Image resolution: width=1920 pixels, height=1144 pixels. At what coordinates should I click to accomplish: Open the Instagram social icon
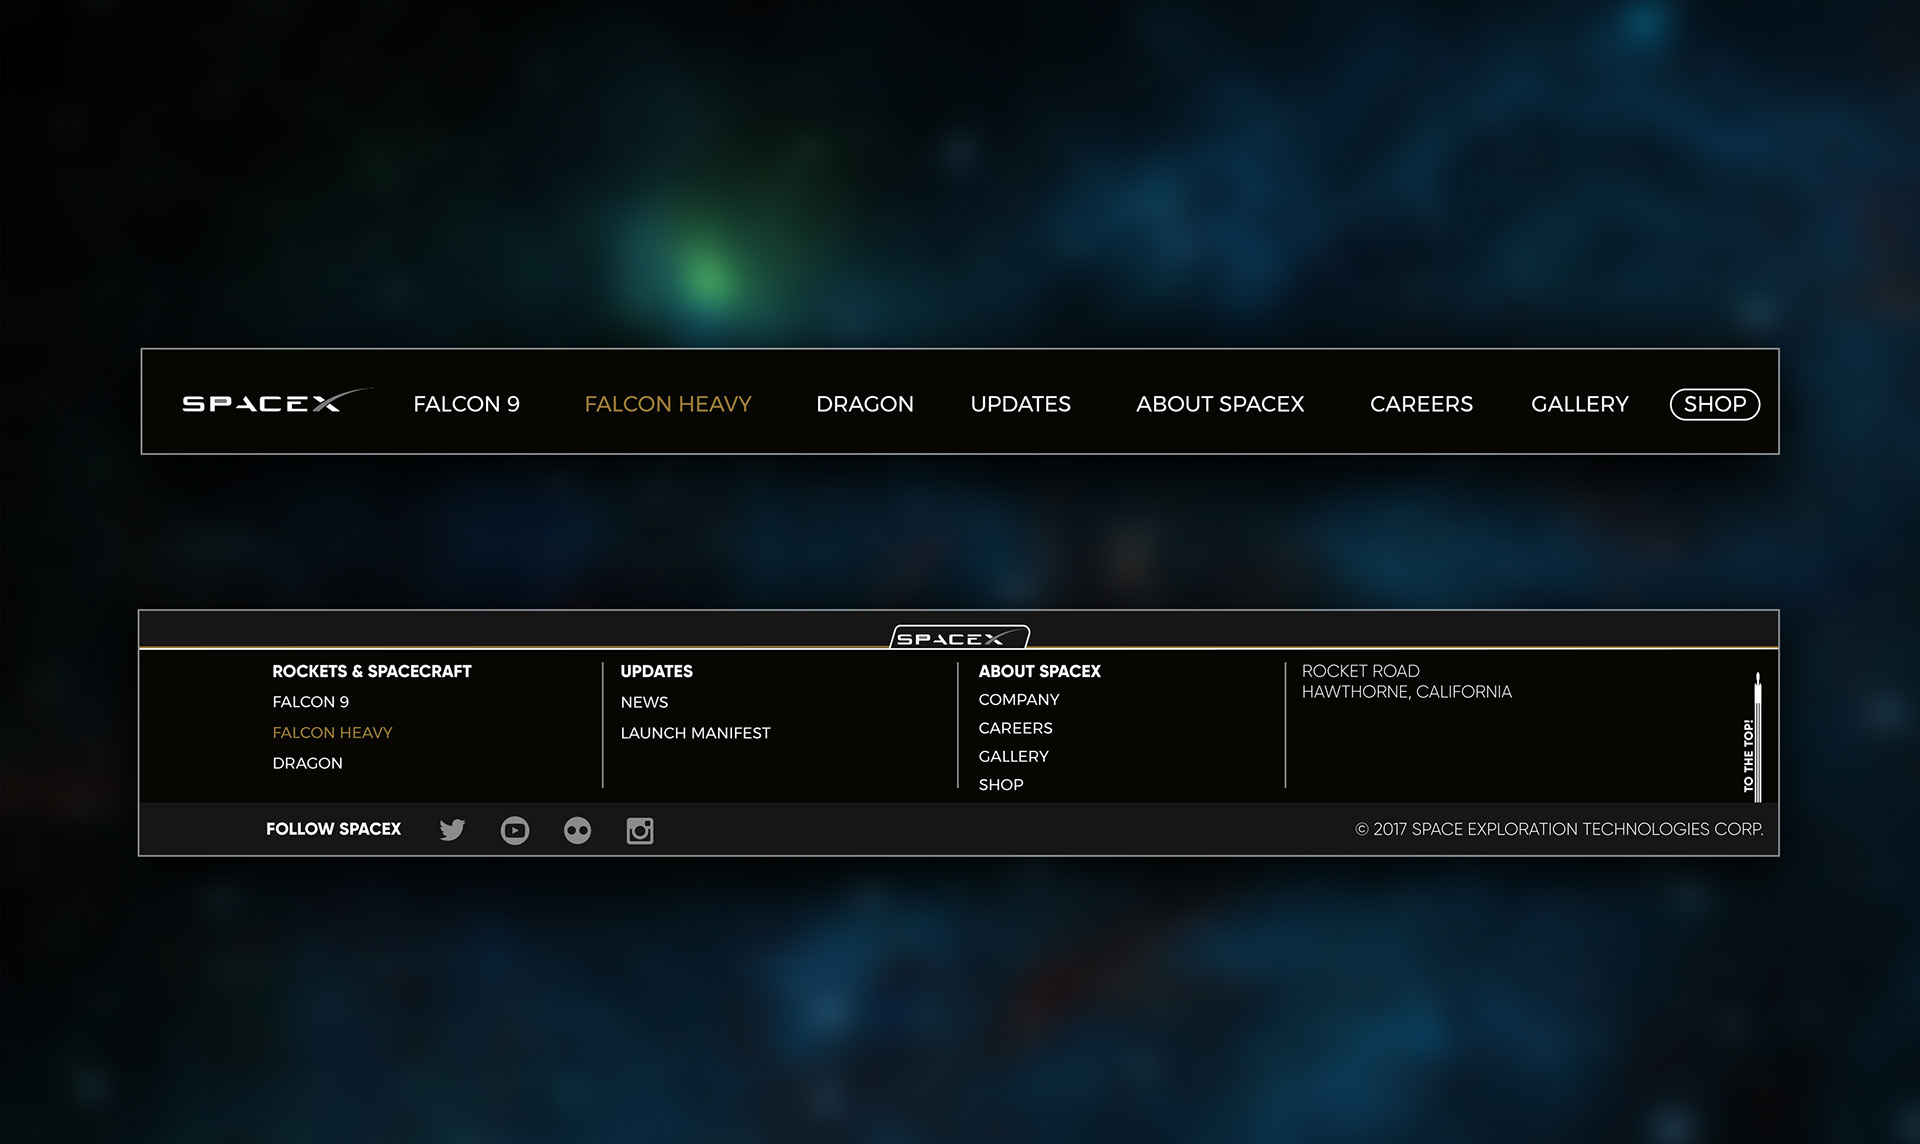(640, 830)
